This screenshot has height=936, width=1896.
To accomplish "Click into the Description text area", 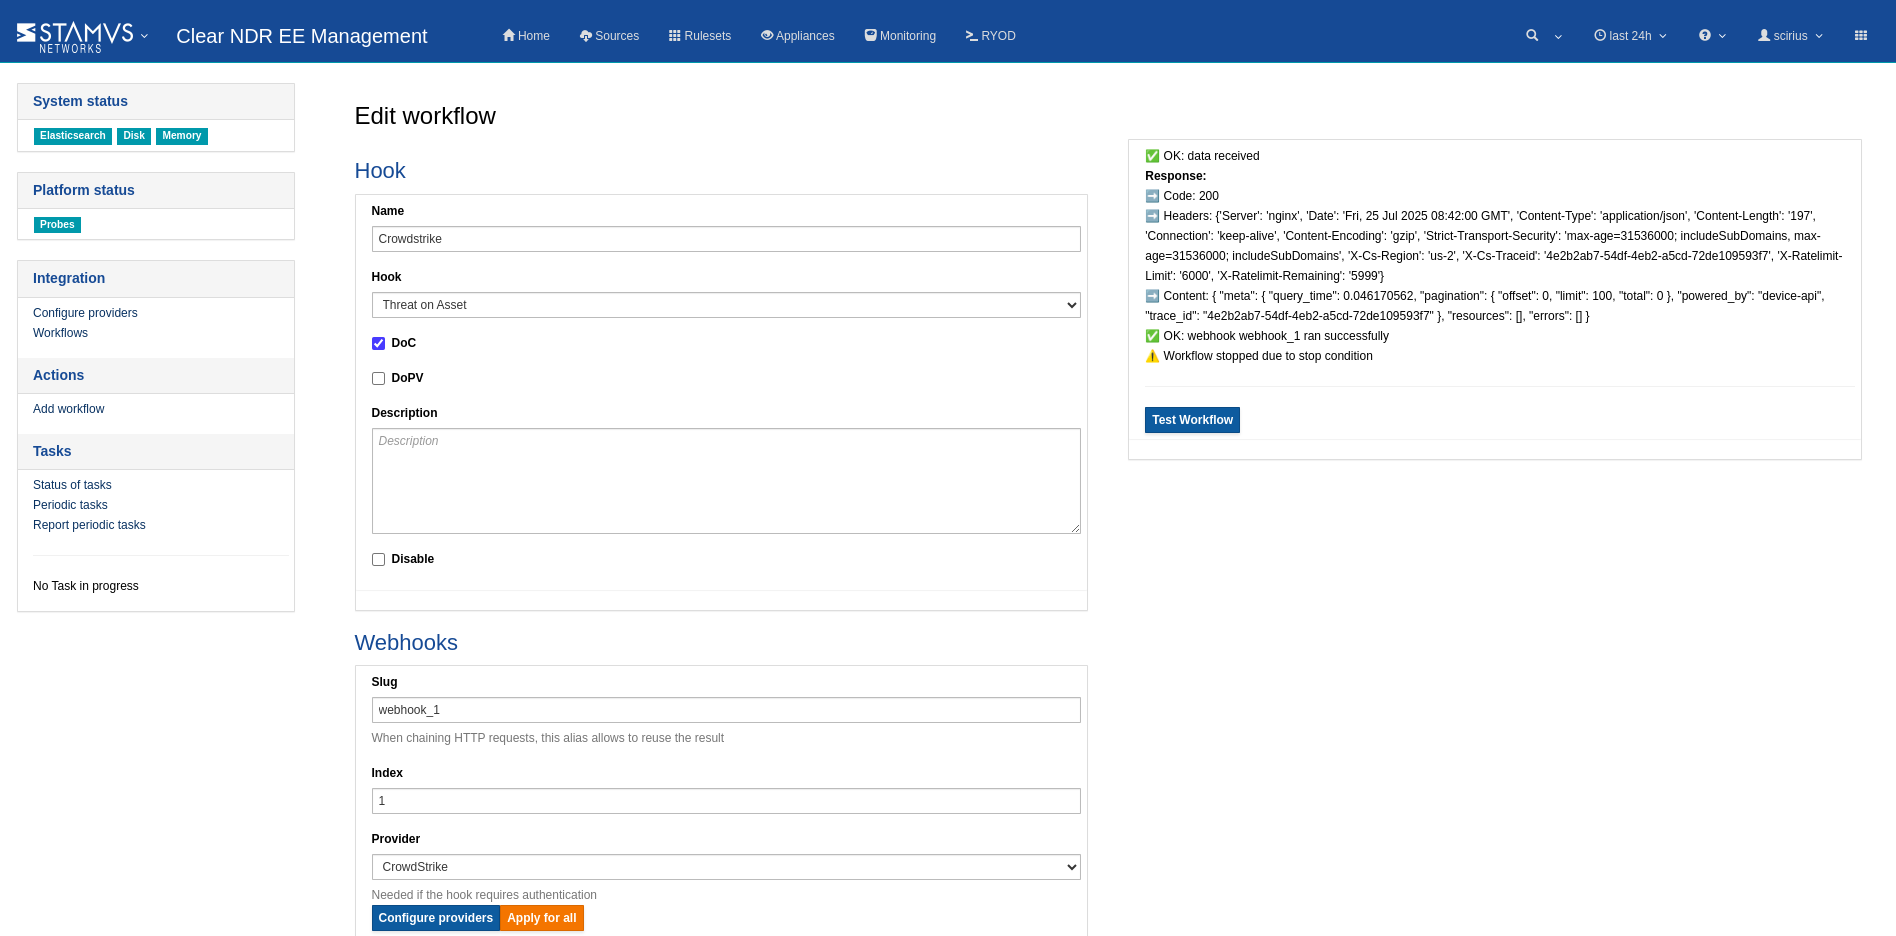I will click(x=725, y=481).
